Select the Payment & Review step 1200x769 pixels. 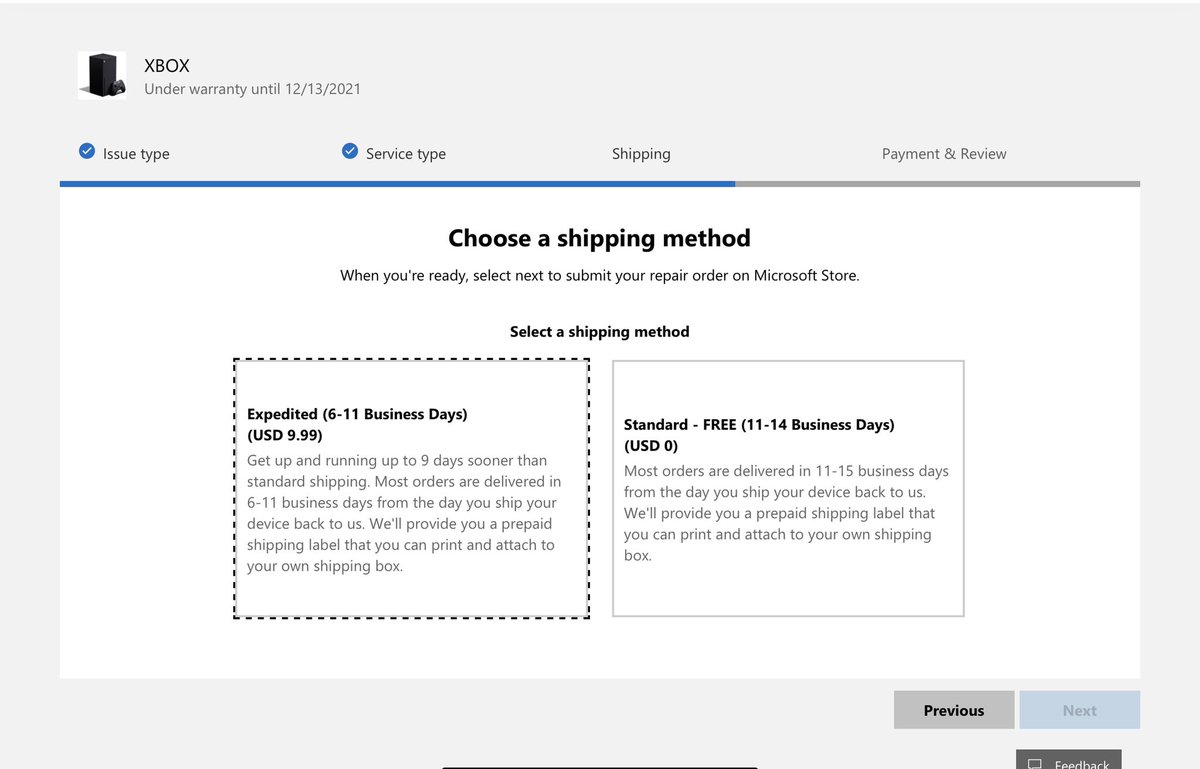(x=944, y=154)
